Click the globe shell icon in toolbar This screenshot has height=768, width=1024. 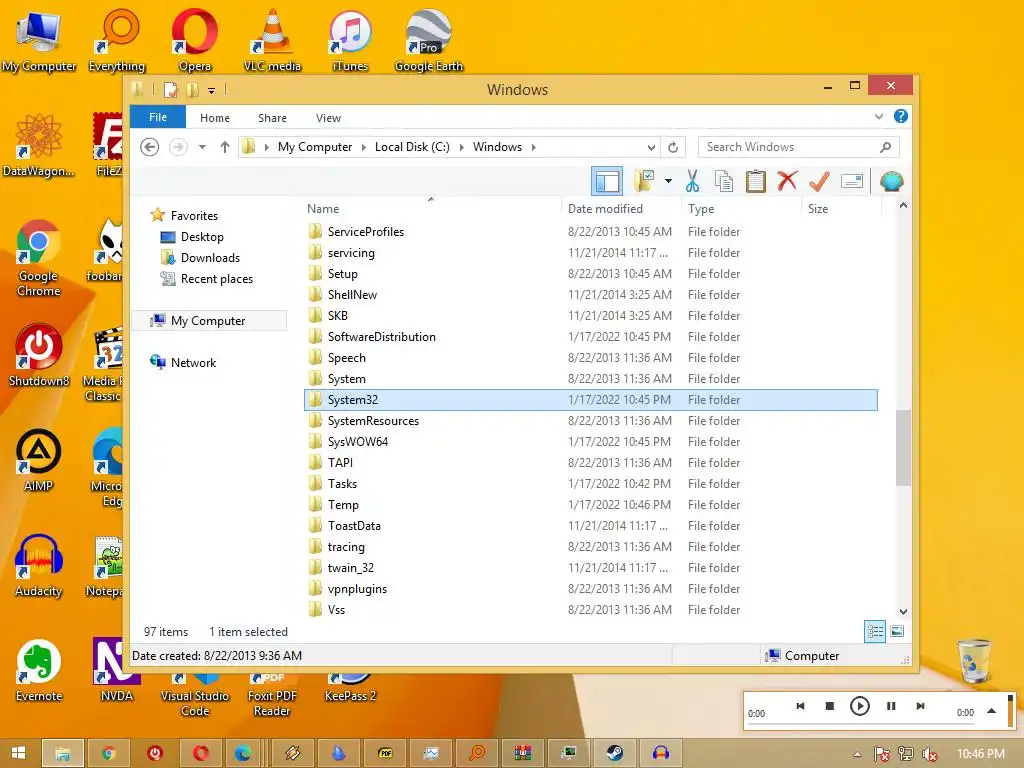891,181
